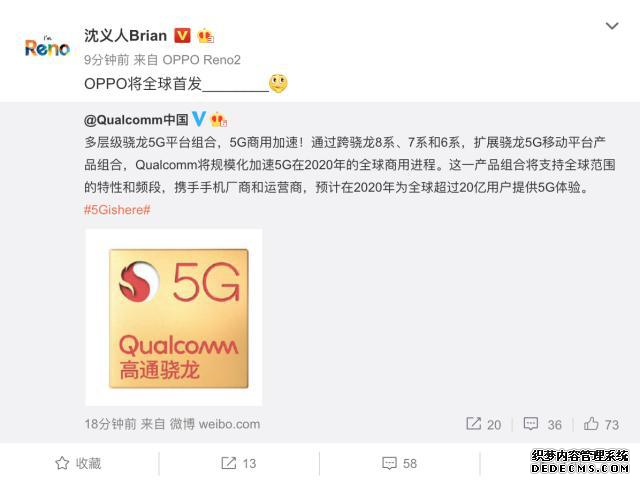This screenshot has height=483, width=640.
Task: Repost this post using the 13 button
Action: (238, 463)
